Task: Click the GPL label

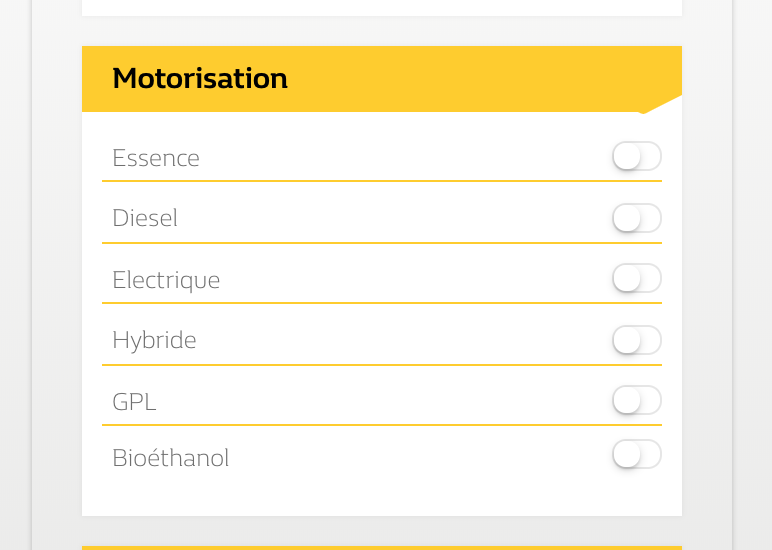Action: pos(134,402)
